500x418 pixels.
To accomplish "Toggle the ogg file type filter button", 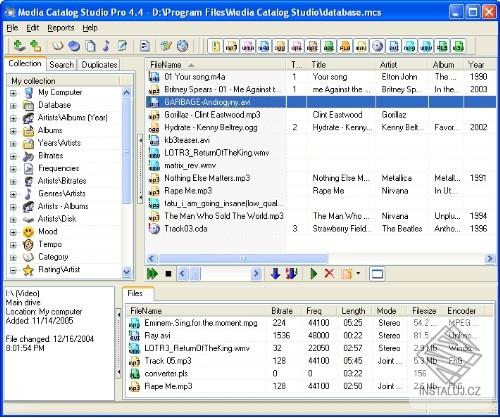I will 280,46.
